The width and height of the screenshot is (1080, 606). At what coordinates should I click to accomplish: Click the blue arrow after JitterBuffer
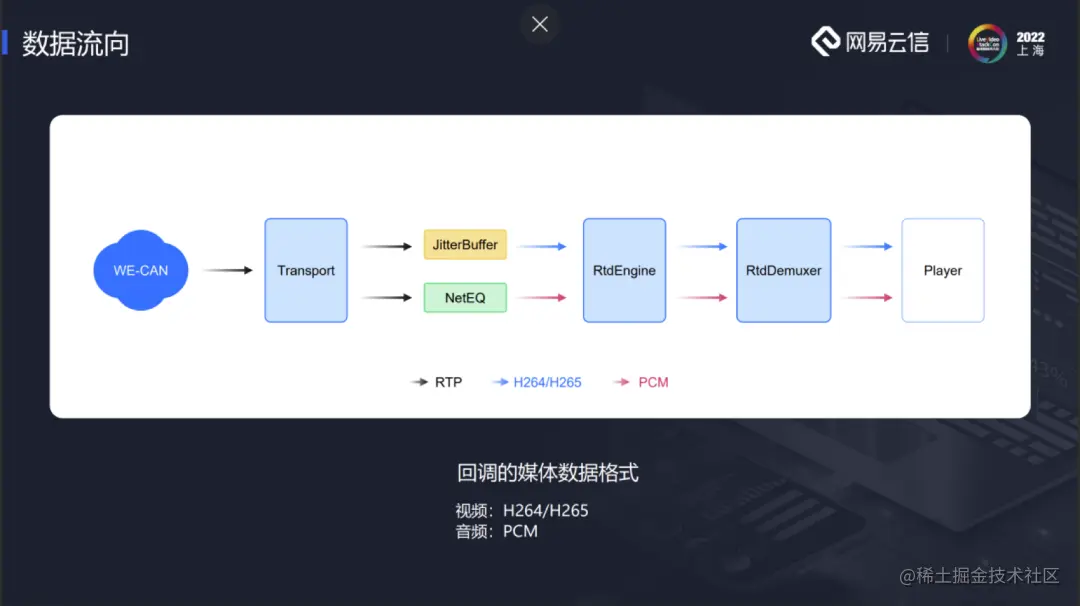tap(541, 246)
